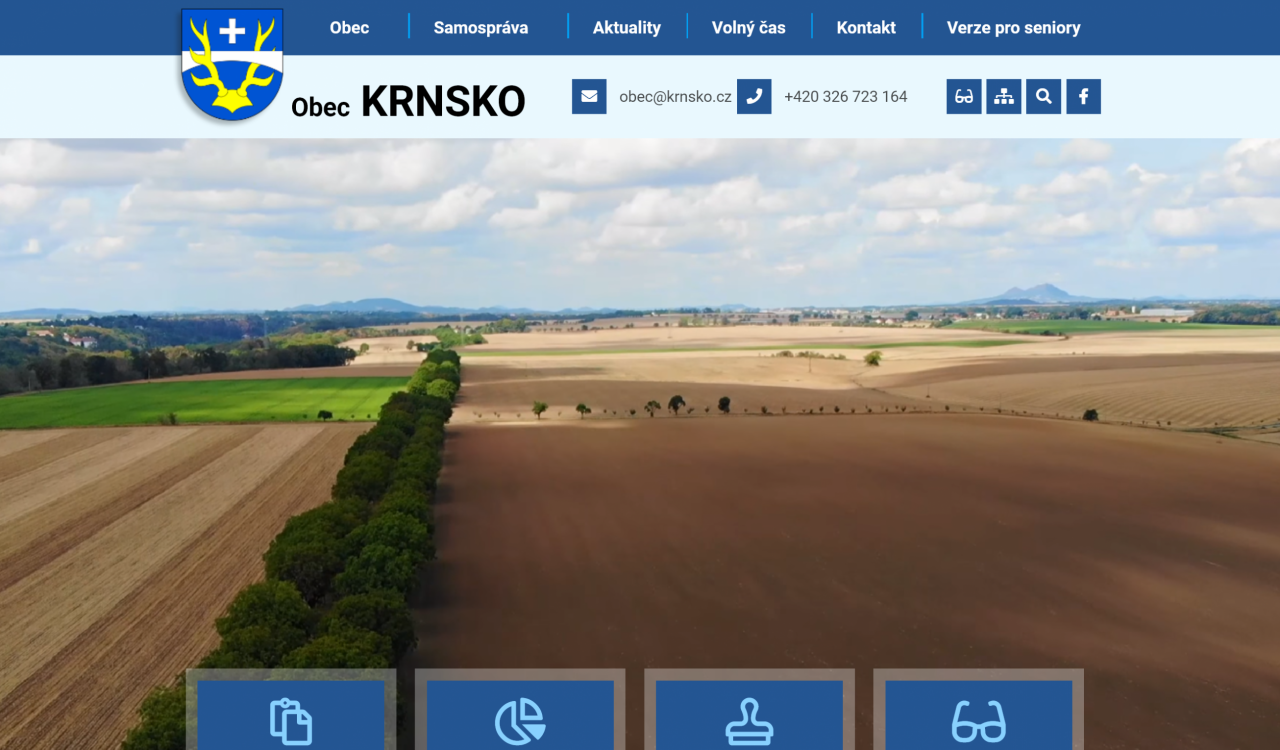The width and height of the screenshot is (1280, 750).
Task: Navigate to the Kontakt page
Action: coord(866,28)
